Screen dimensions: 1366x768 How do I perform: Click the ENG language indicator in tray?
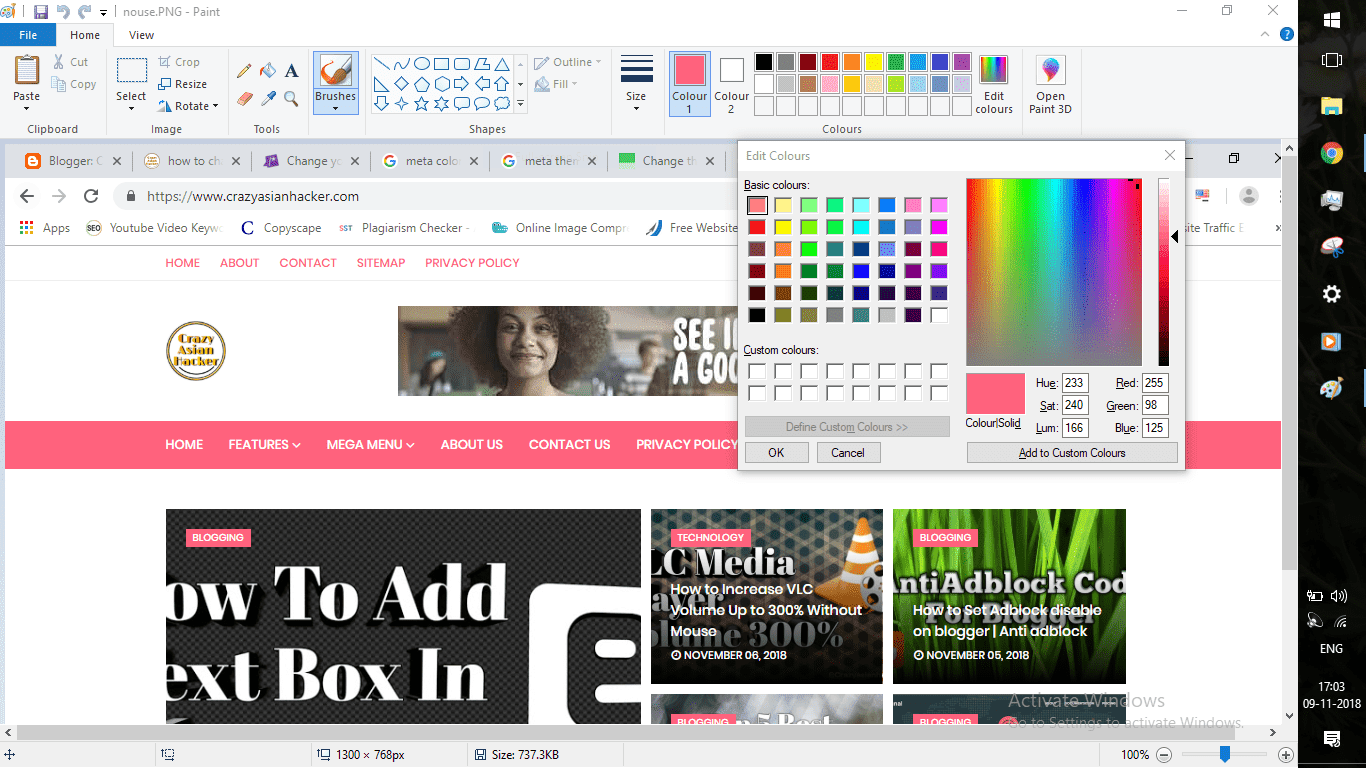pyautogui.click(x=1331, y=649)
